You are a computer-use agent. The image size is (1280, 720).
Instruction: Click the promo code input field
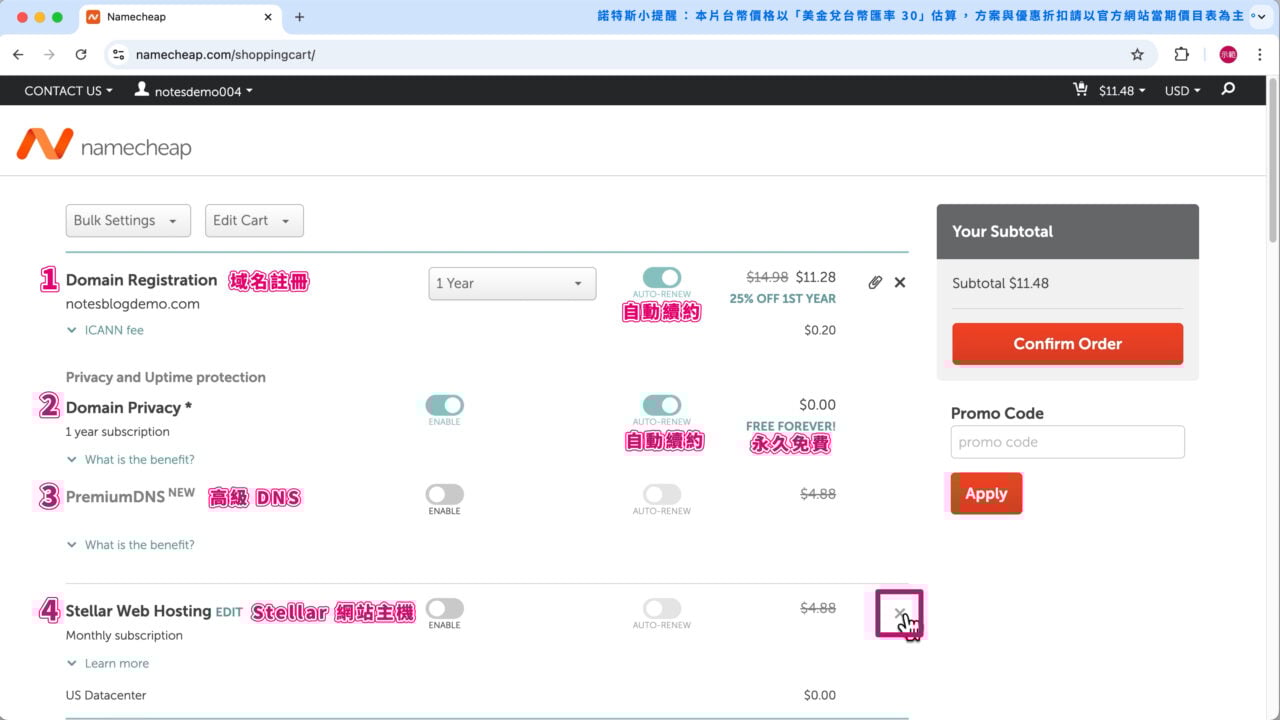1067,441
